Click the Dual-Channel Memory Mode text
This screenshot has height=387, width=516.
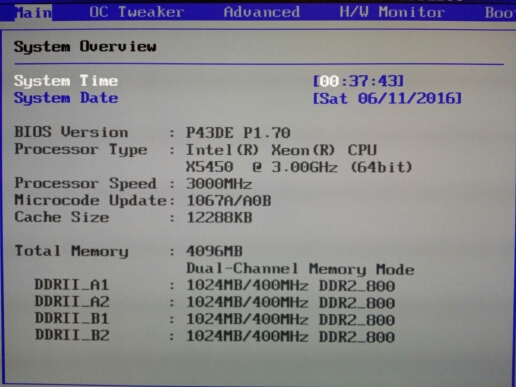300,269
